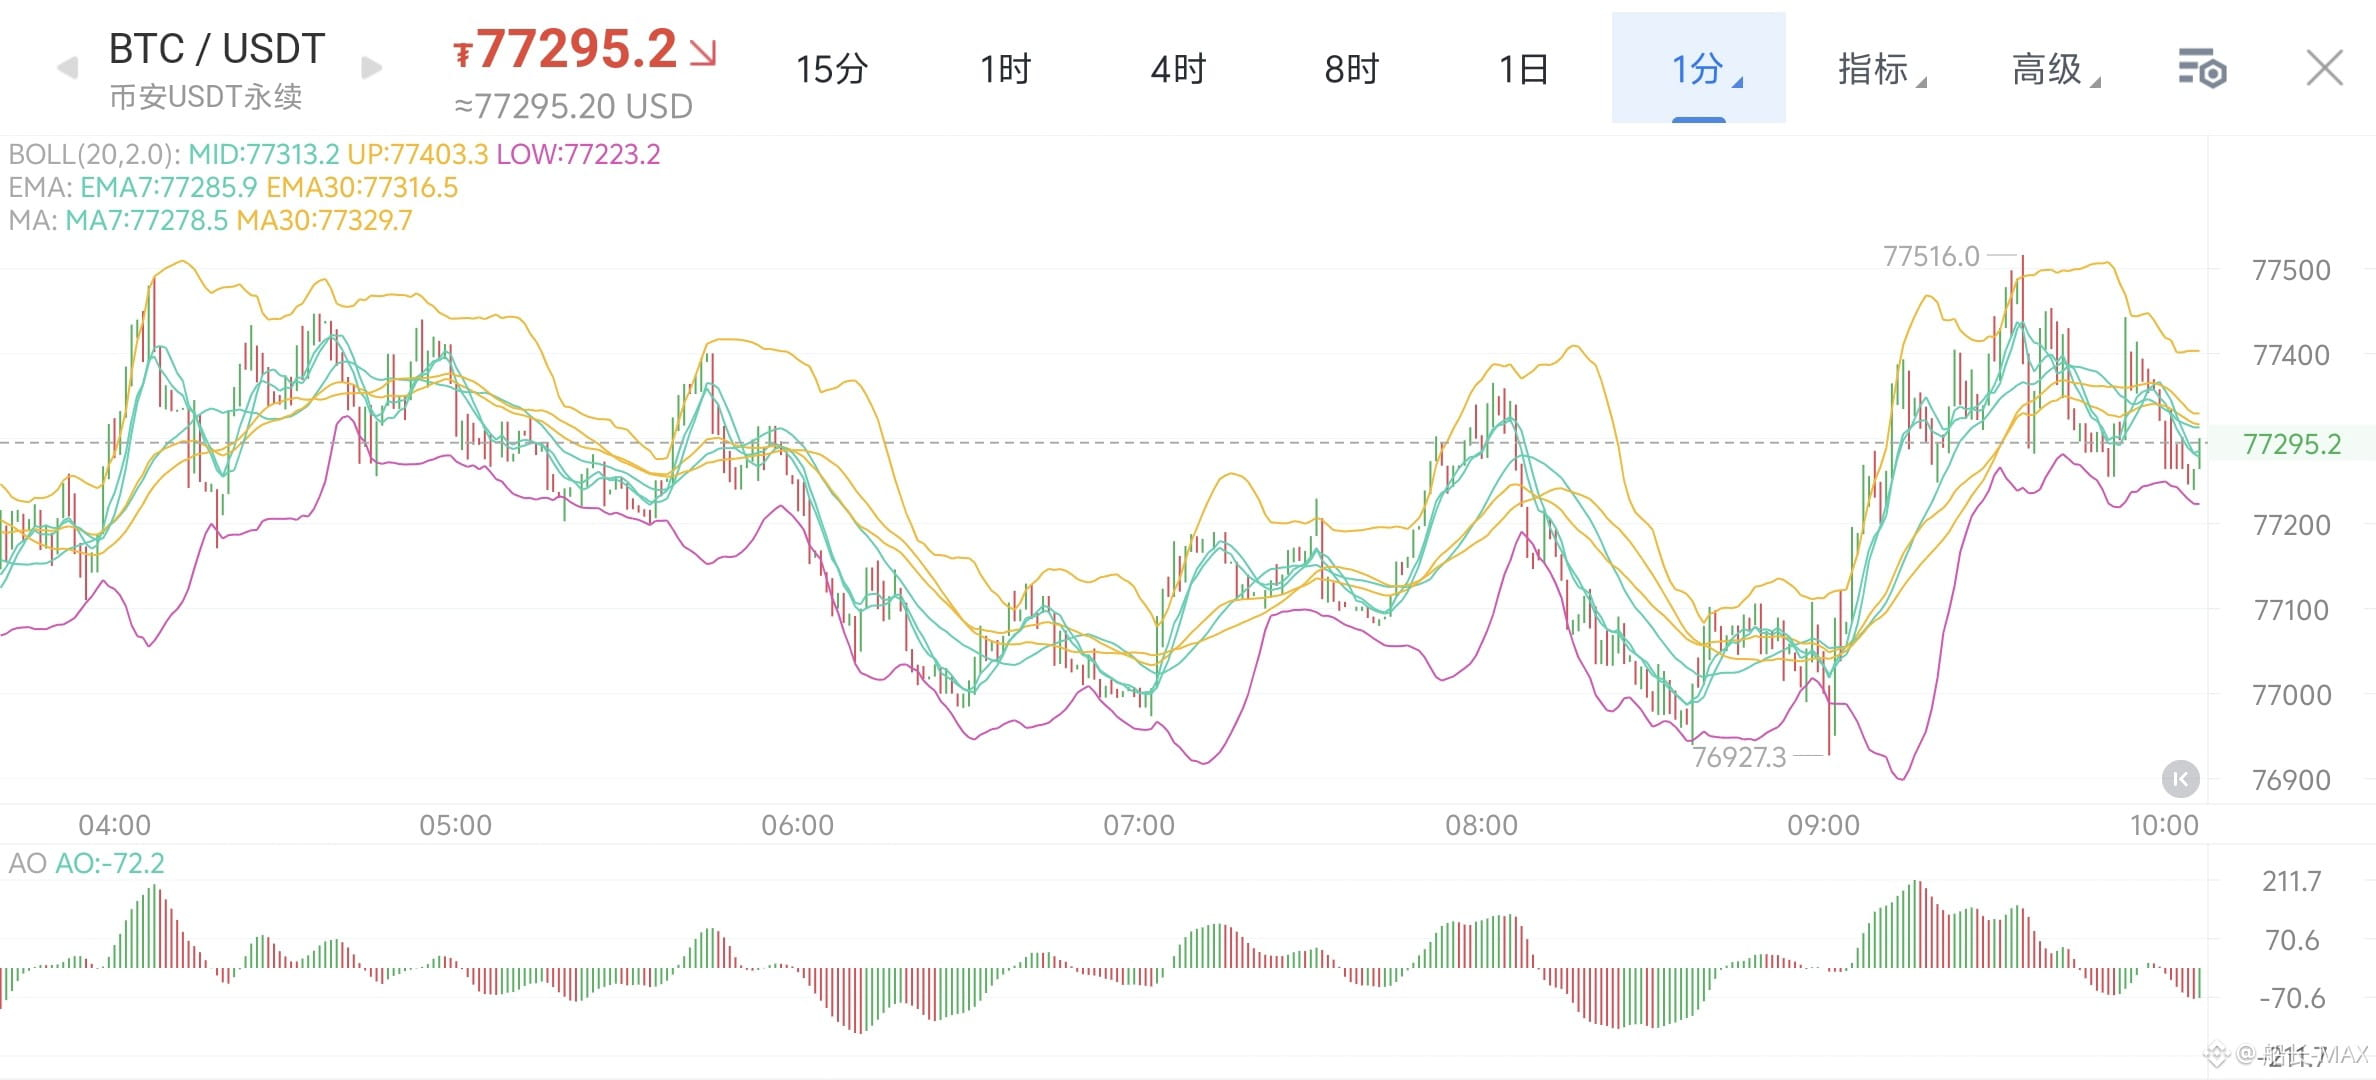Open chart list settings icon

click(2201, 68)
